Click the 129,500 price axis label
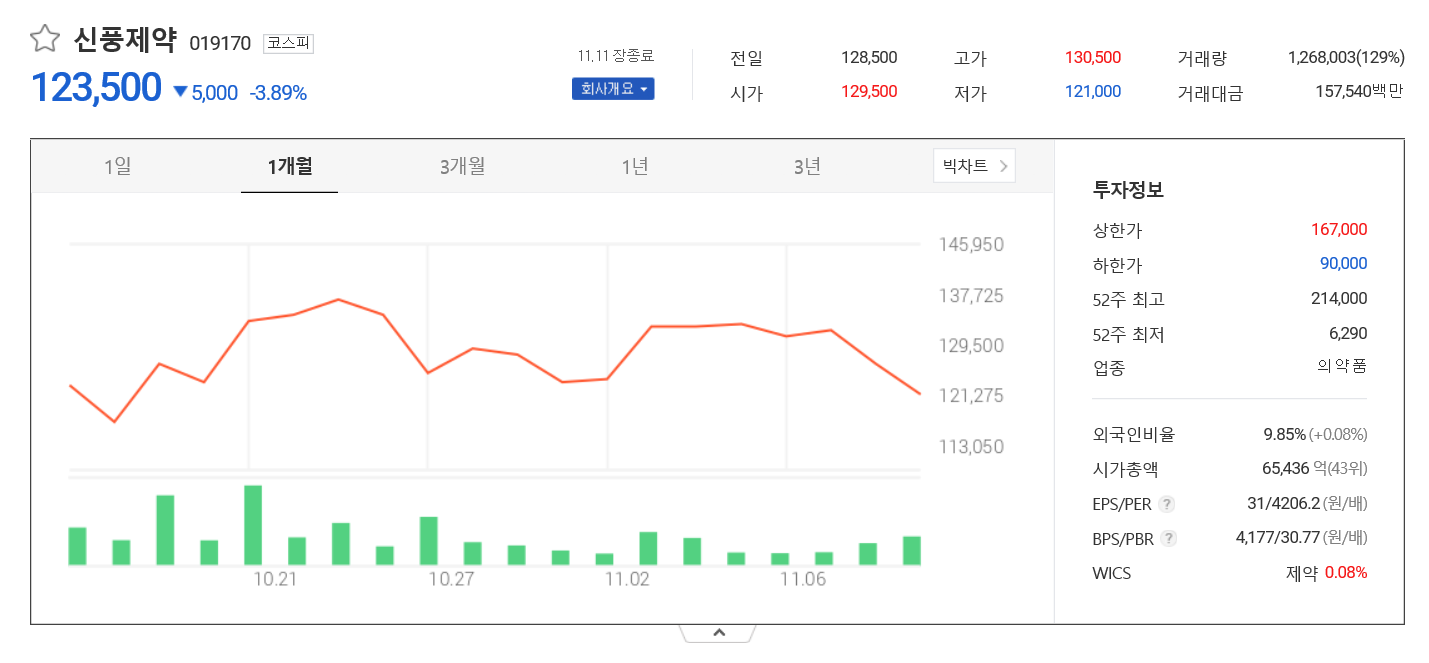Screen dimensions: 1429x663 tap(971, 345)
